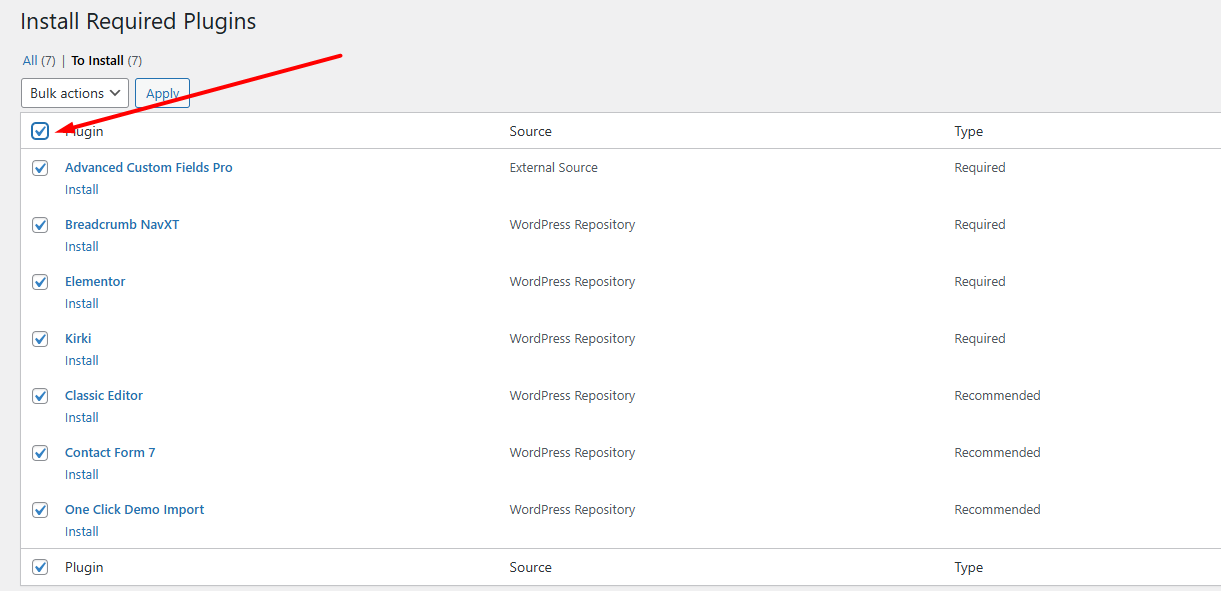This screenshot has height=591, width=1221.
Task: Deselect the Elementor plugin checkbox
Action: click(x=40, y=282)
